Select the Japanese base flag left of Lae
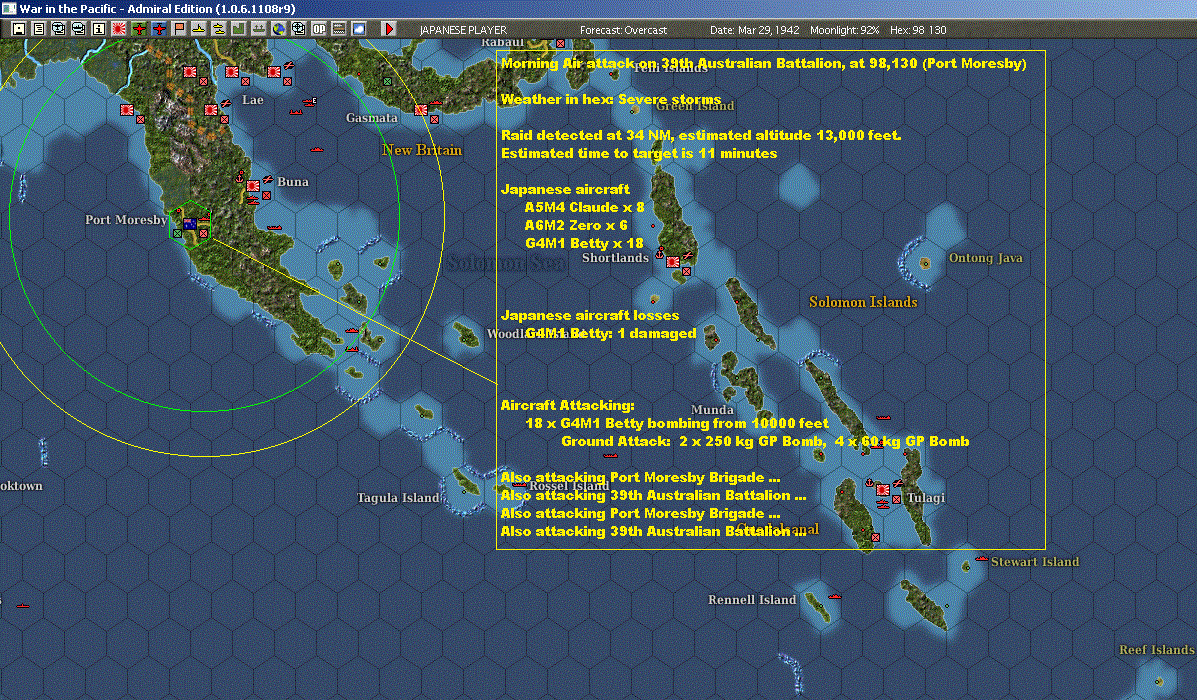 211,109
